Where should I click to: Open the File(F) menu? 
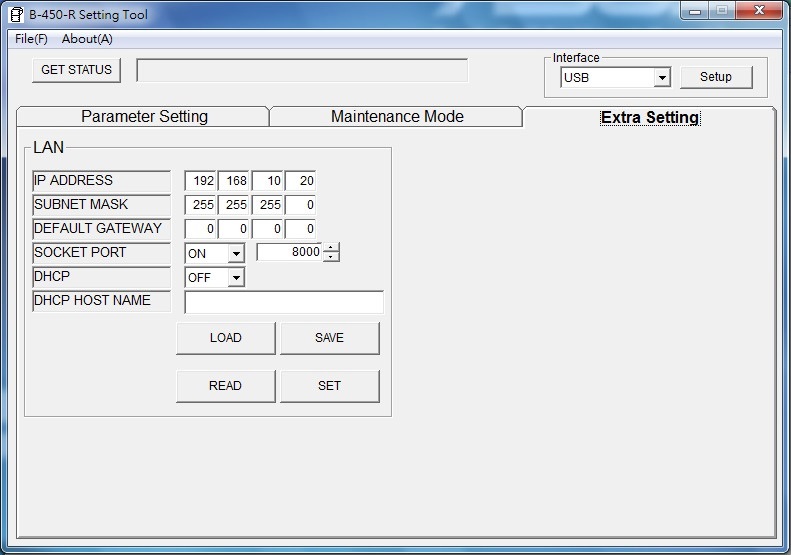click(31, 39)
